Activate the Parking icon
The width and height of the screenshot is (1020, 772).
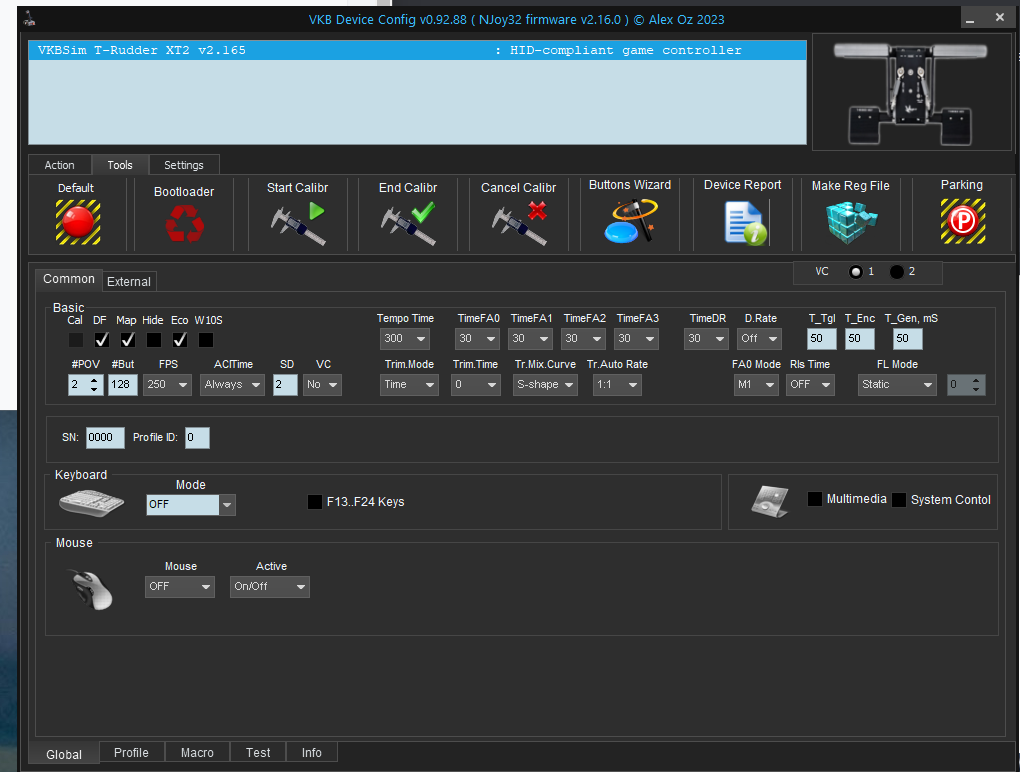click(963, 222)
